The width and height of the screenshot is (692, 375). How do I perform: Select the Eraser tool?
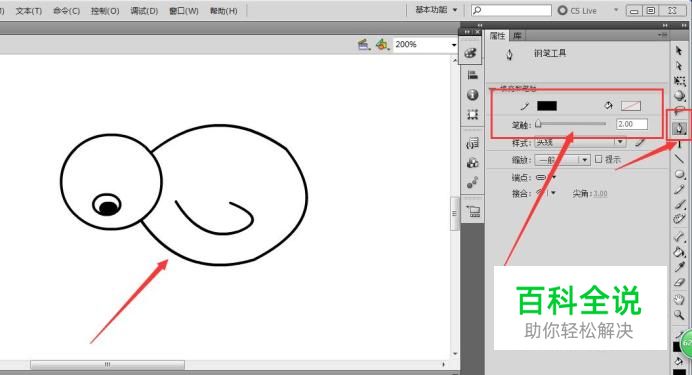679,283
